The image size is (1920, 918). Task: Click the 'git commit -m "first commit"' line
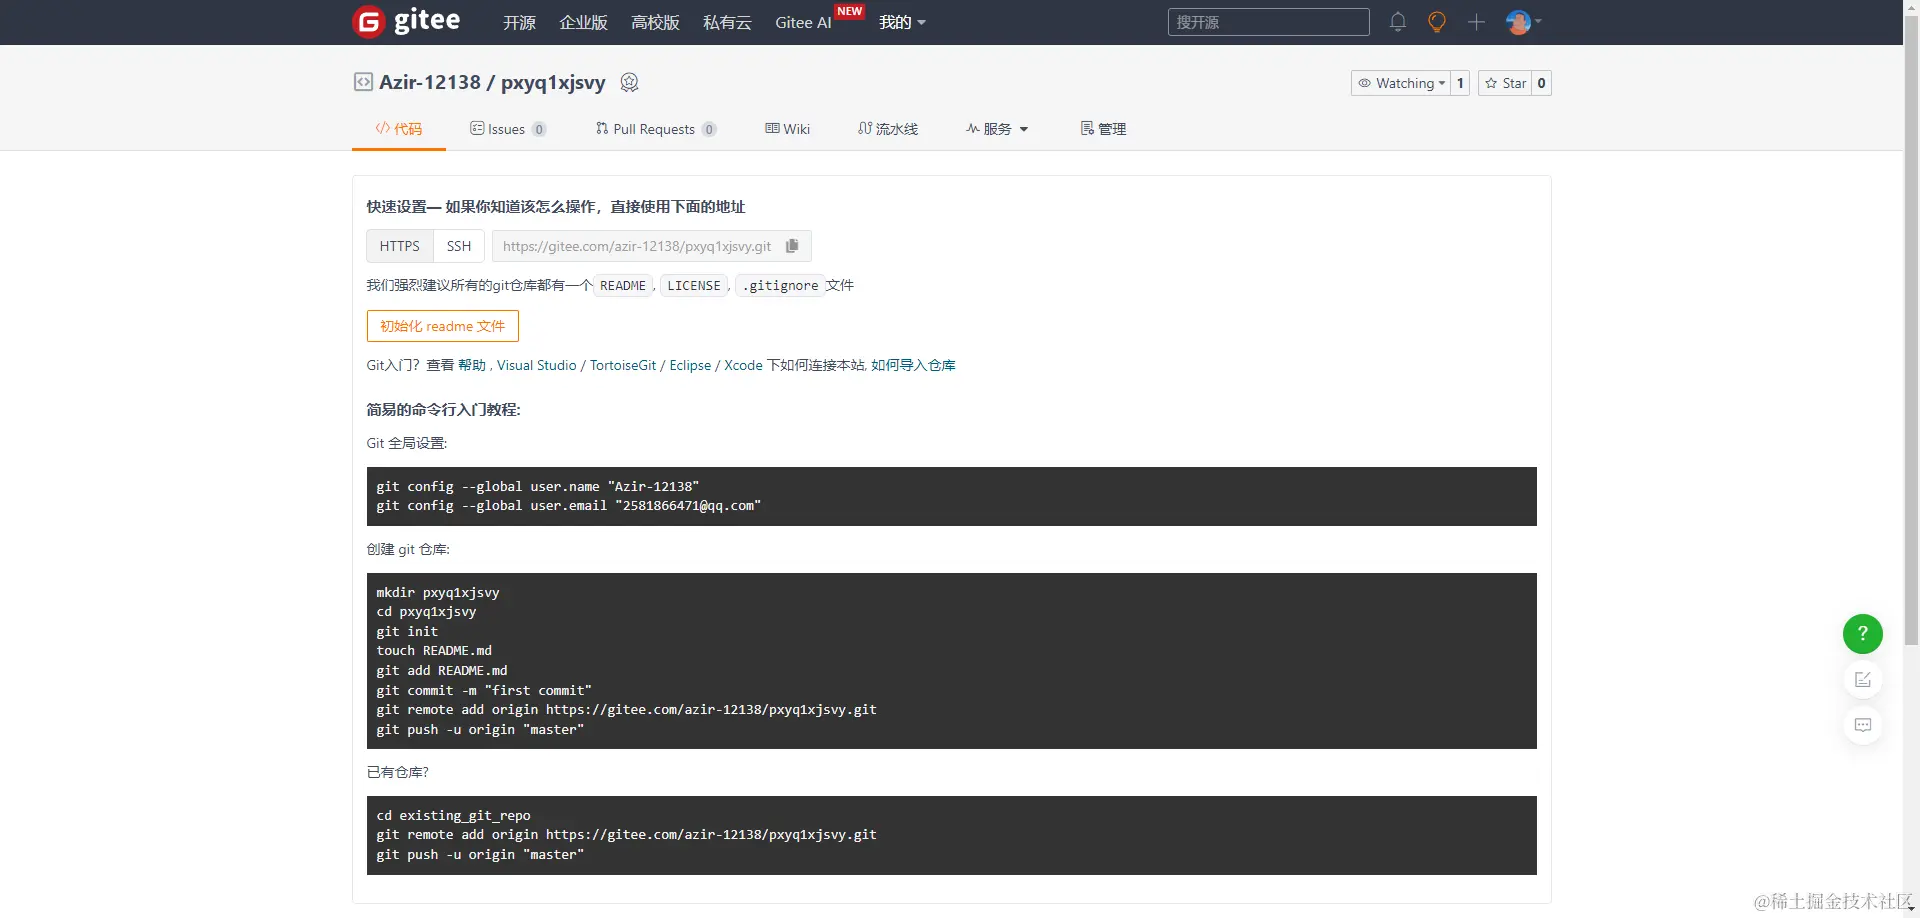[x=484, y=690]
